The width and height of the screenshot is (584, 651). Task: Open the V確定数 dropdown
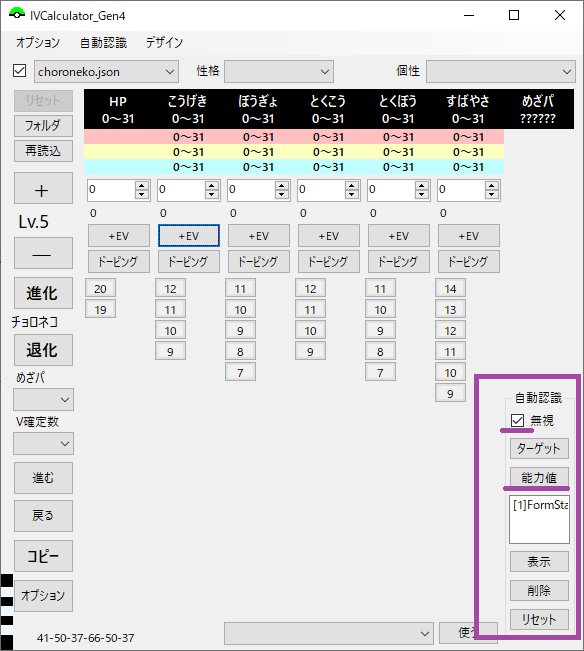point(44,443)
